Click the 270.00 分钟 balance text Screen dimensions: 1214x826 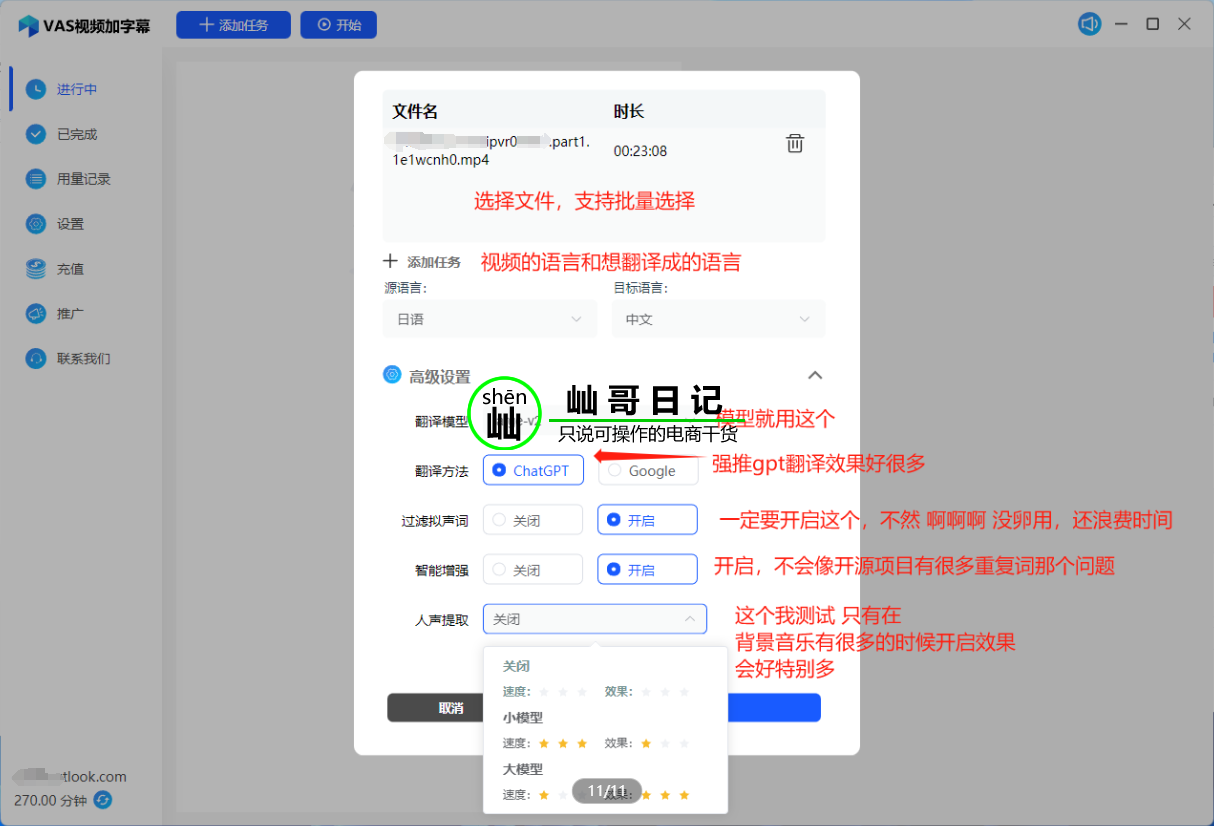coord(50,800)
